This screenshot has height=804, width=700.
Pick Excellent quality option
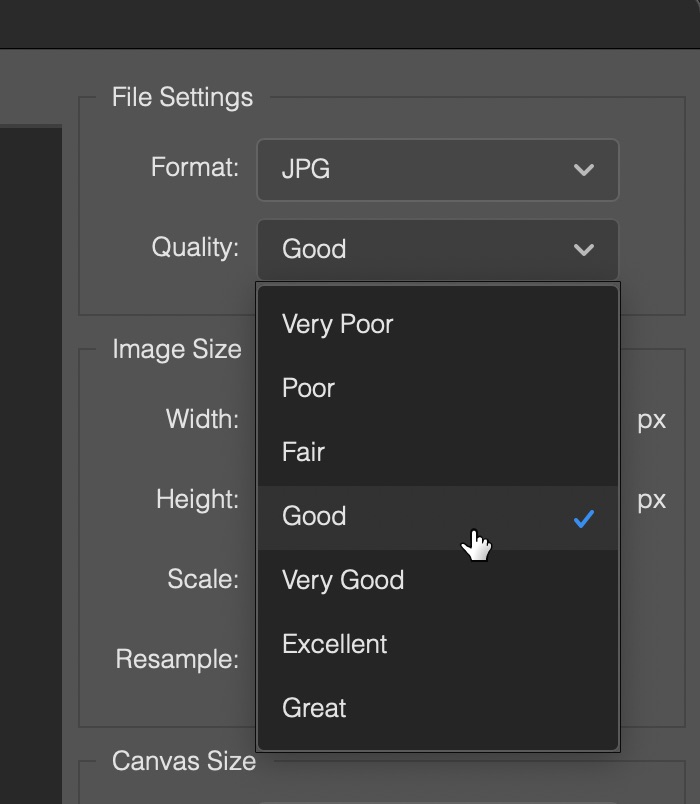437,645
